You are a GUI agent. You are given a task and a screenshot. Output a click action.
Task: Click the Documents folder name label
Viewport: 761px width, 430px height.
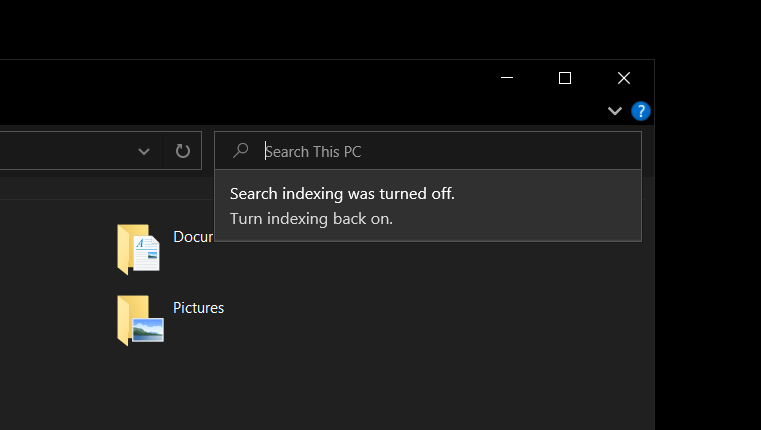pyautogui.click(x=192, y=237)
